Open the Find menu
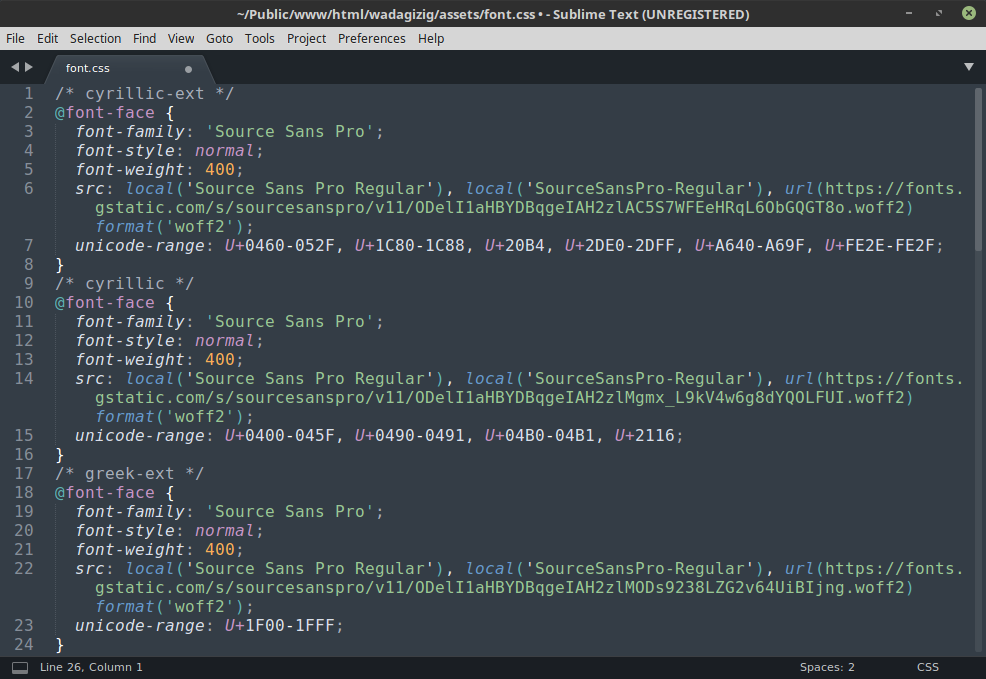 (x=145, y=38)
